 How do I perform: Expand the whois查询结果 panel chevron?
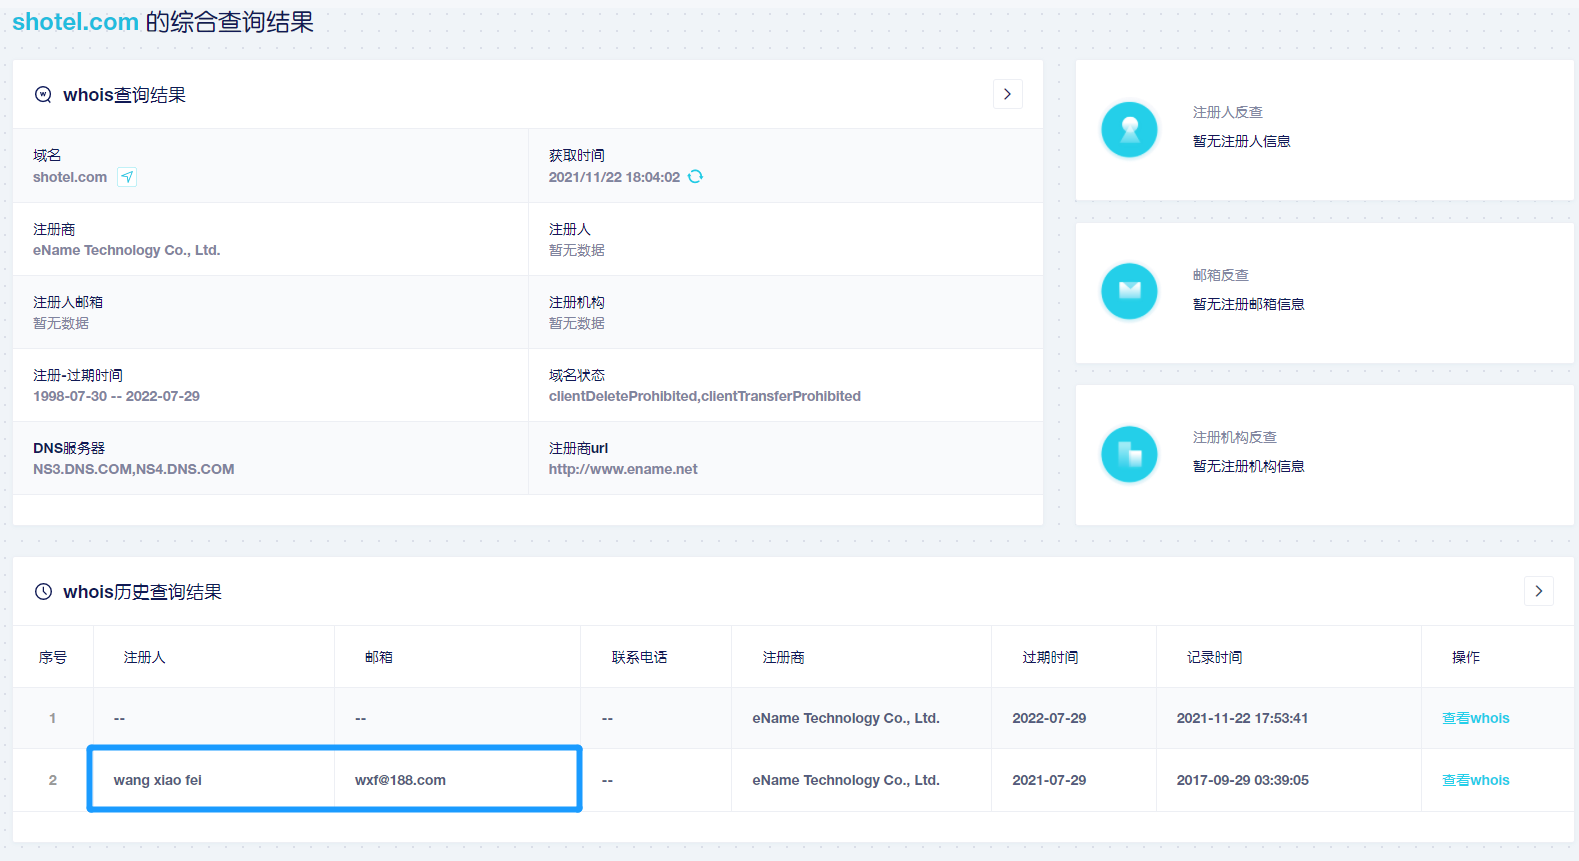coord(1007,94)
